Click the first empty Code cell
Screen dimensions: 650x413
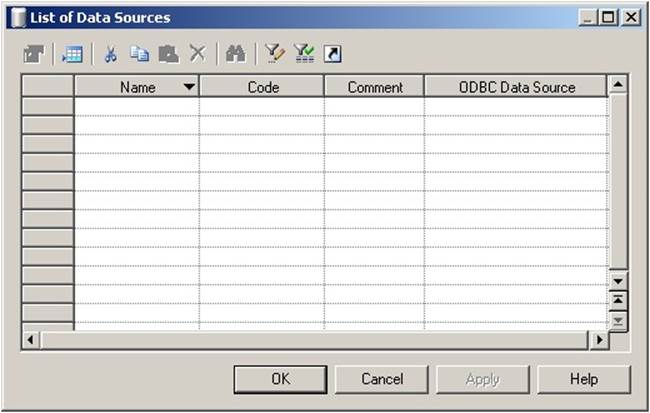(x=262, y=107)
